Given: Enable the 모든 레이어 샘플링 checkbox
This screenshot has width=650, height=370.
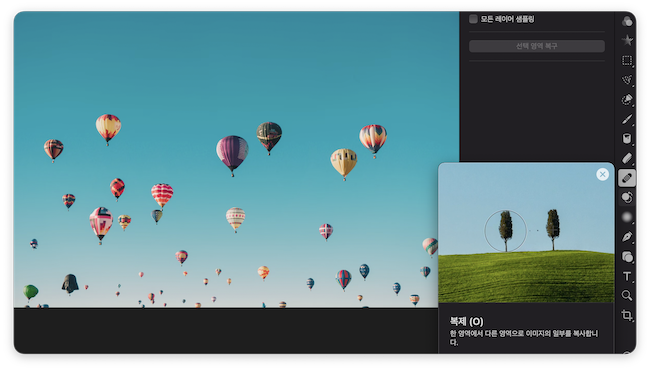Looking at the screenshot, I should coord(473,19).
